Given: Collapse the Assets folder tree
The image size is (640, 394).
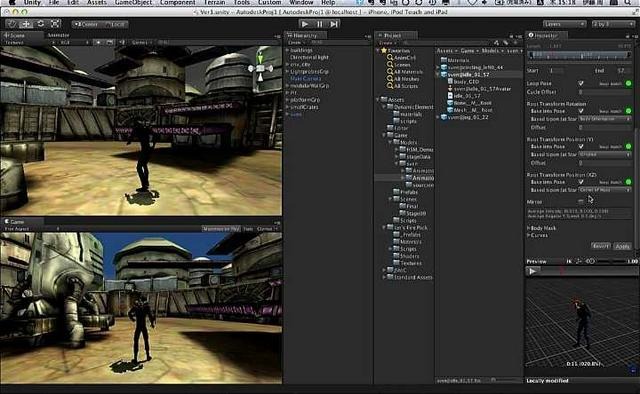Looking at the screenshot, I should pos(378,99).
